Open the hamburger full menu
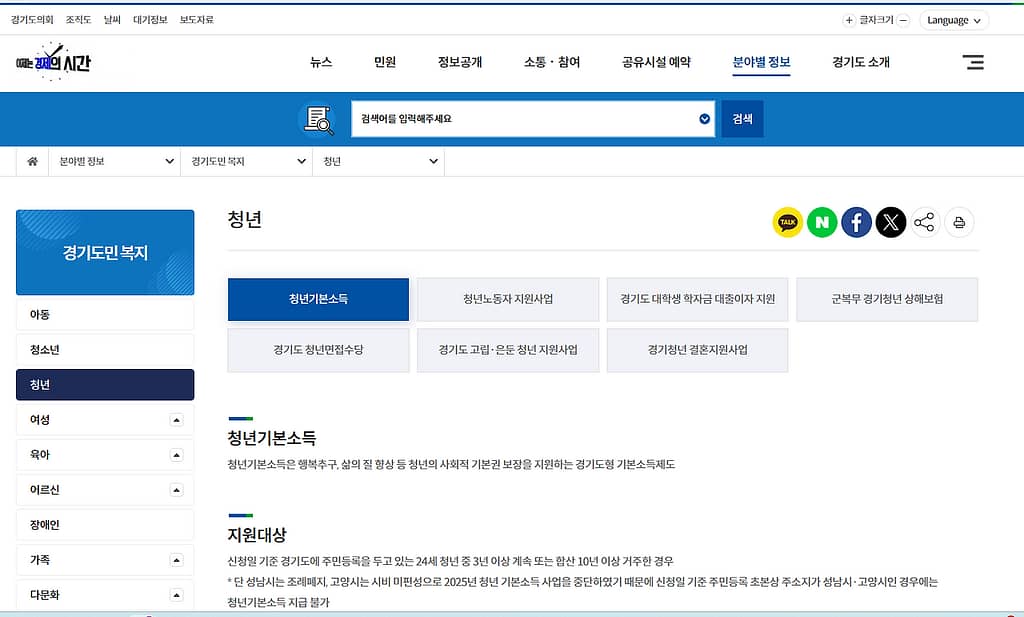Screen dimensions: 1024x617 [x=973, y=62]
